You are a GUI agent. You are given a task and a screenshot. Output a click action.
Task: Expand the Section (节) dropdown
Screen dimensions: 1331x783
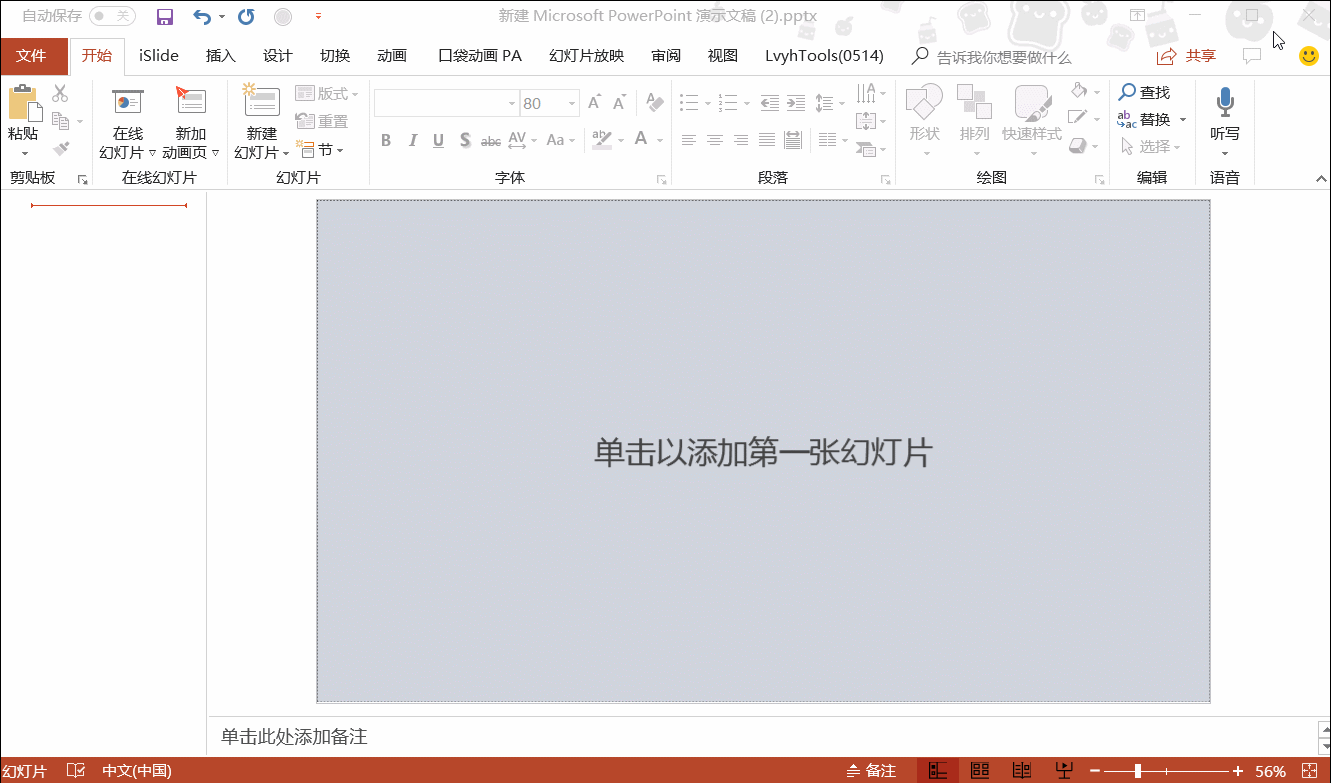pyautogui.click(x=340, y=150)
